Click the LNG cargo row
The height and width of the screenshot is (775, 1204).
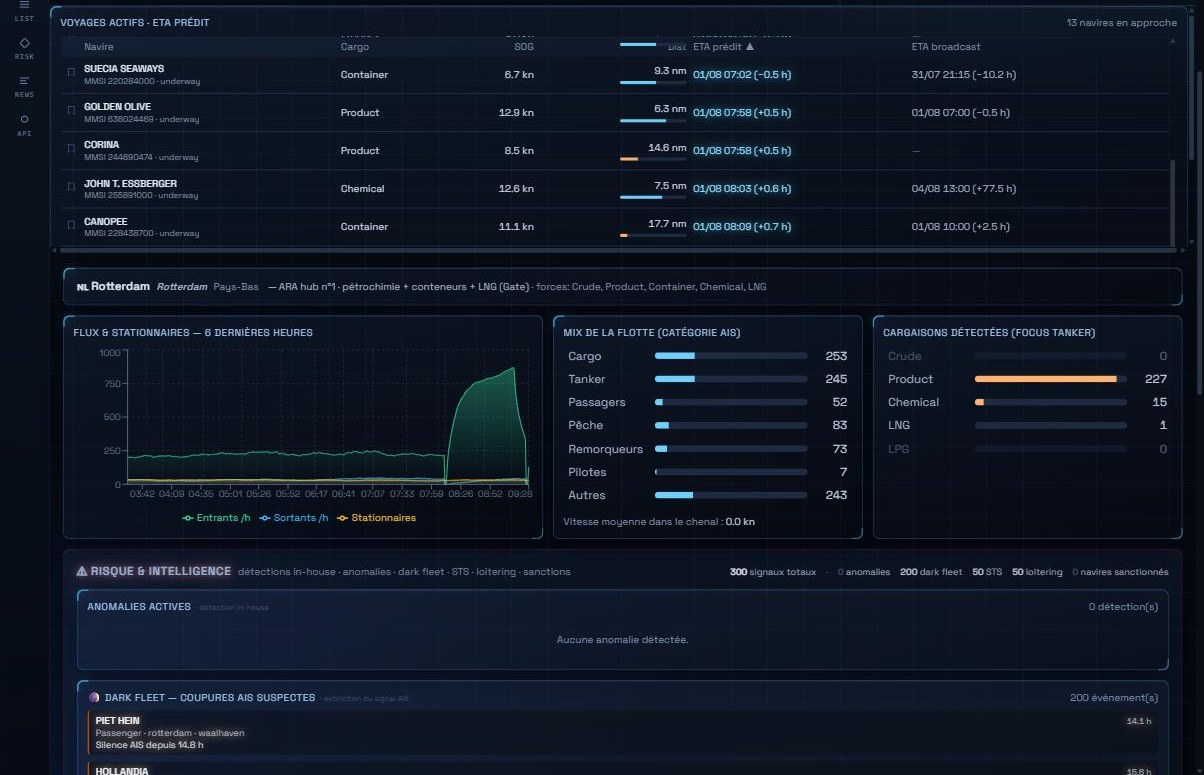pyautogui.click(x=1027, y=425)
